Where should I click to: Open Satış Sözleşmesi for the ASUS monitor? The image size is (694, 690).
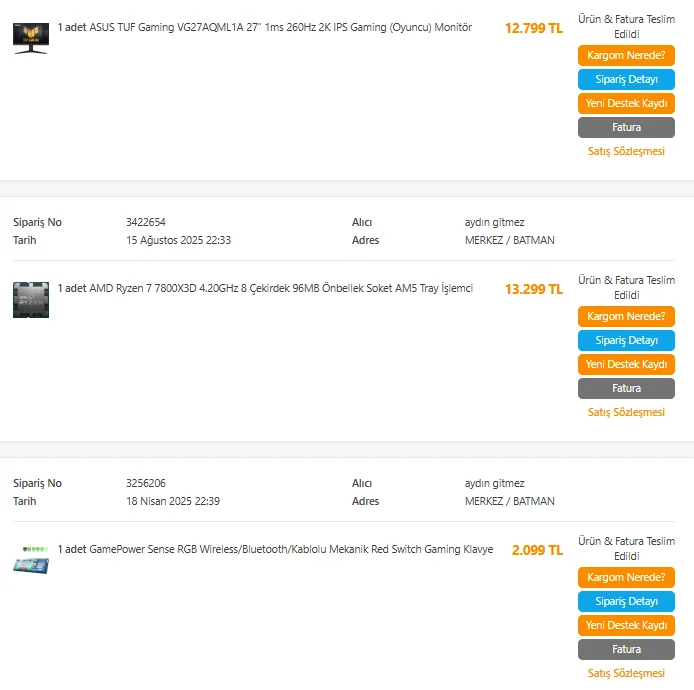click(x=626, y=151)
